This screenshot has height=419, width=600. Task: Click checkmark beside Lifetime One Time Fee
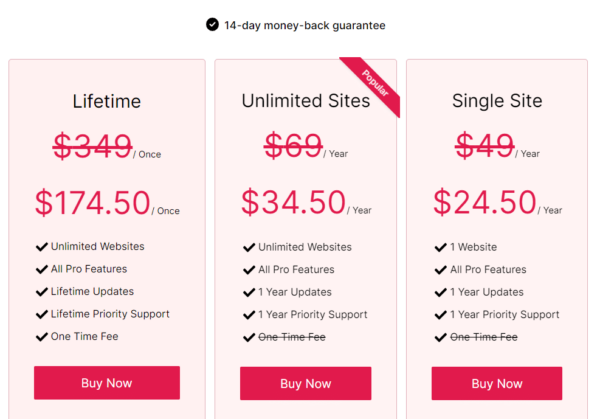[x=42, y=337]
